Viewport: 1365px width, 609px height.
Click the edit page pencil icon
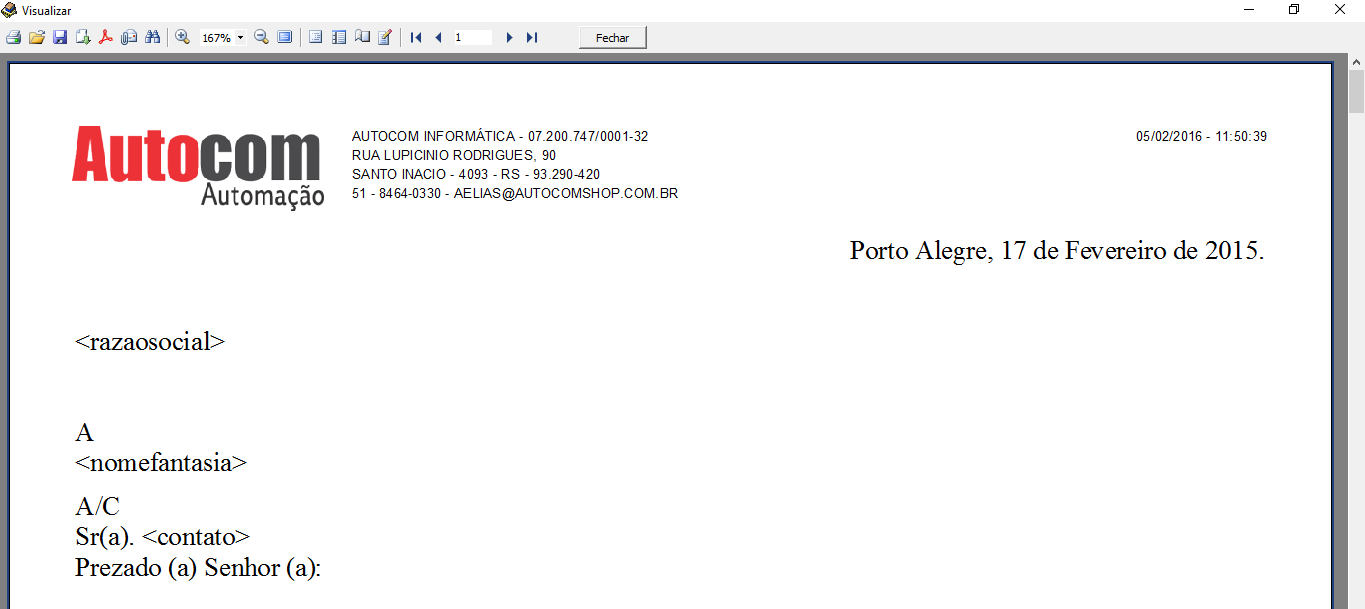[385, 37]
